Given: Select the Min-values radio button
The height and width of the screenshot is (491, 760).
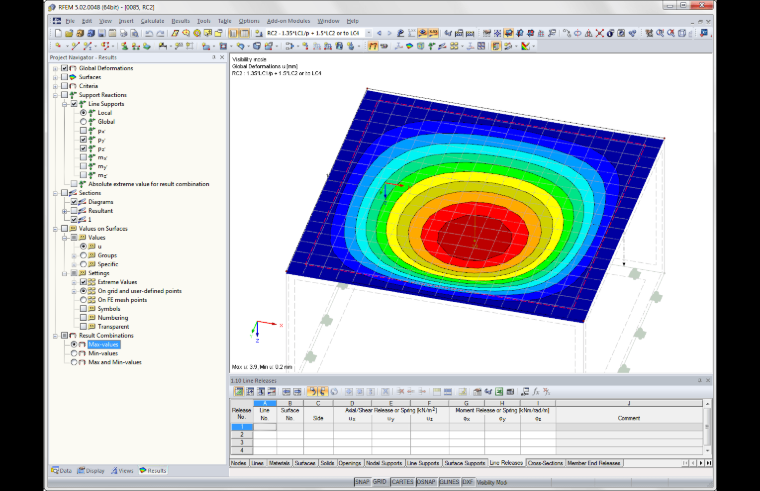Looking at the screenshot, I should 74,353.
